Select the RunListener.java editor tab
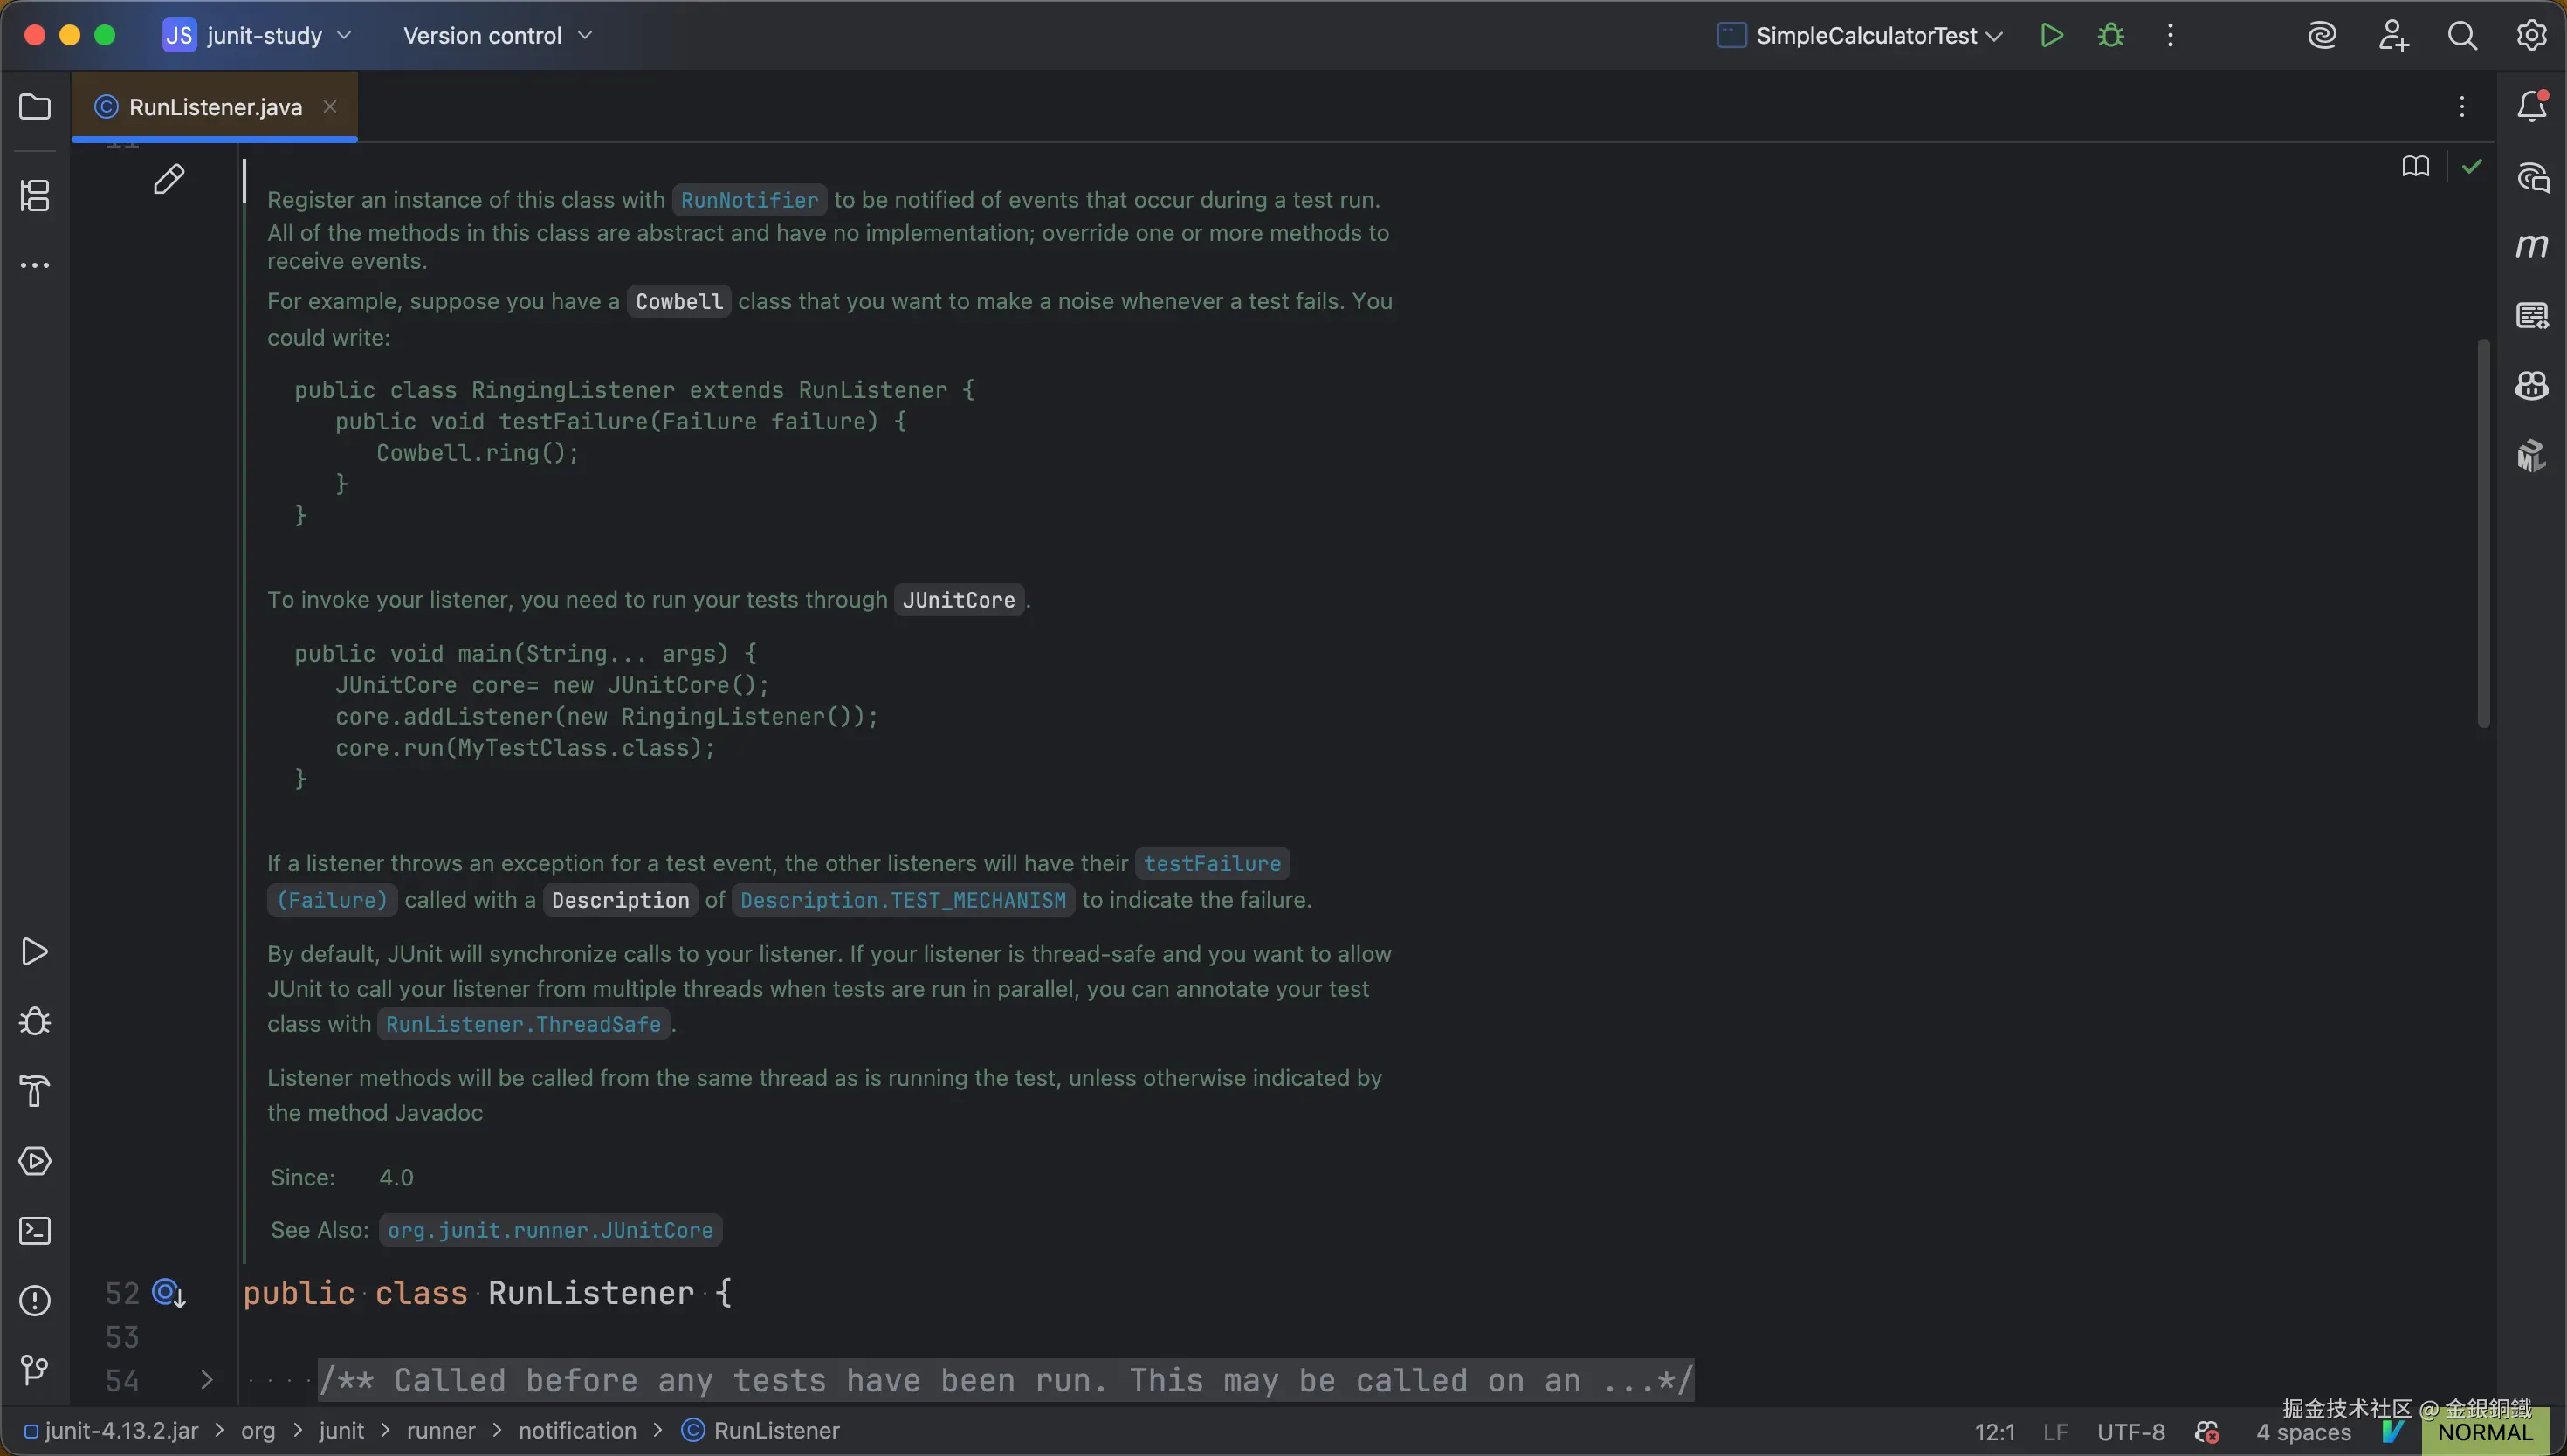 coord(214,107)
